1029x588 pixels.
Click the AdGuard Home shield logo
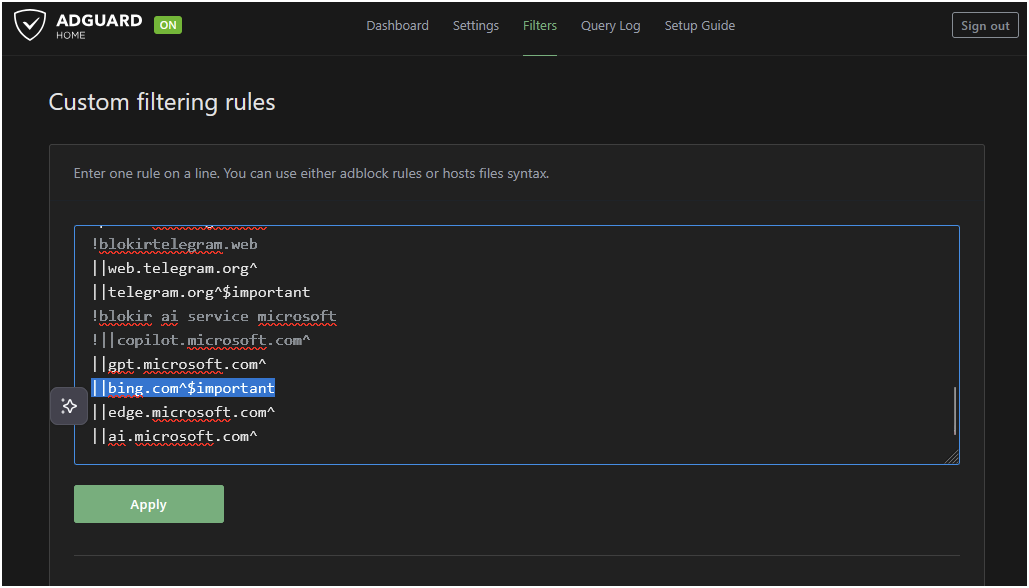[30, 26]
